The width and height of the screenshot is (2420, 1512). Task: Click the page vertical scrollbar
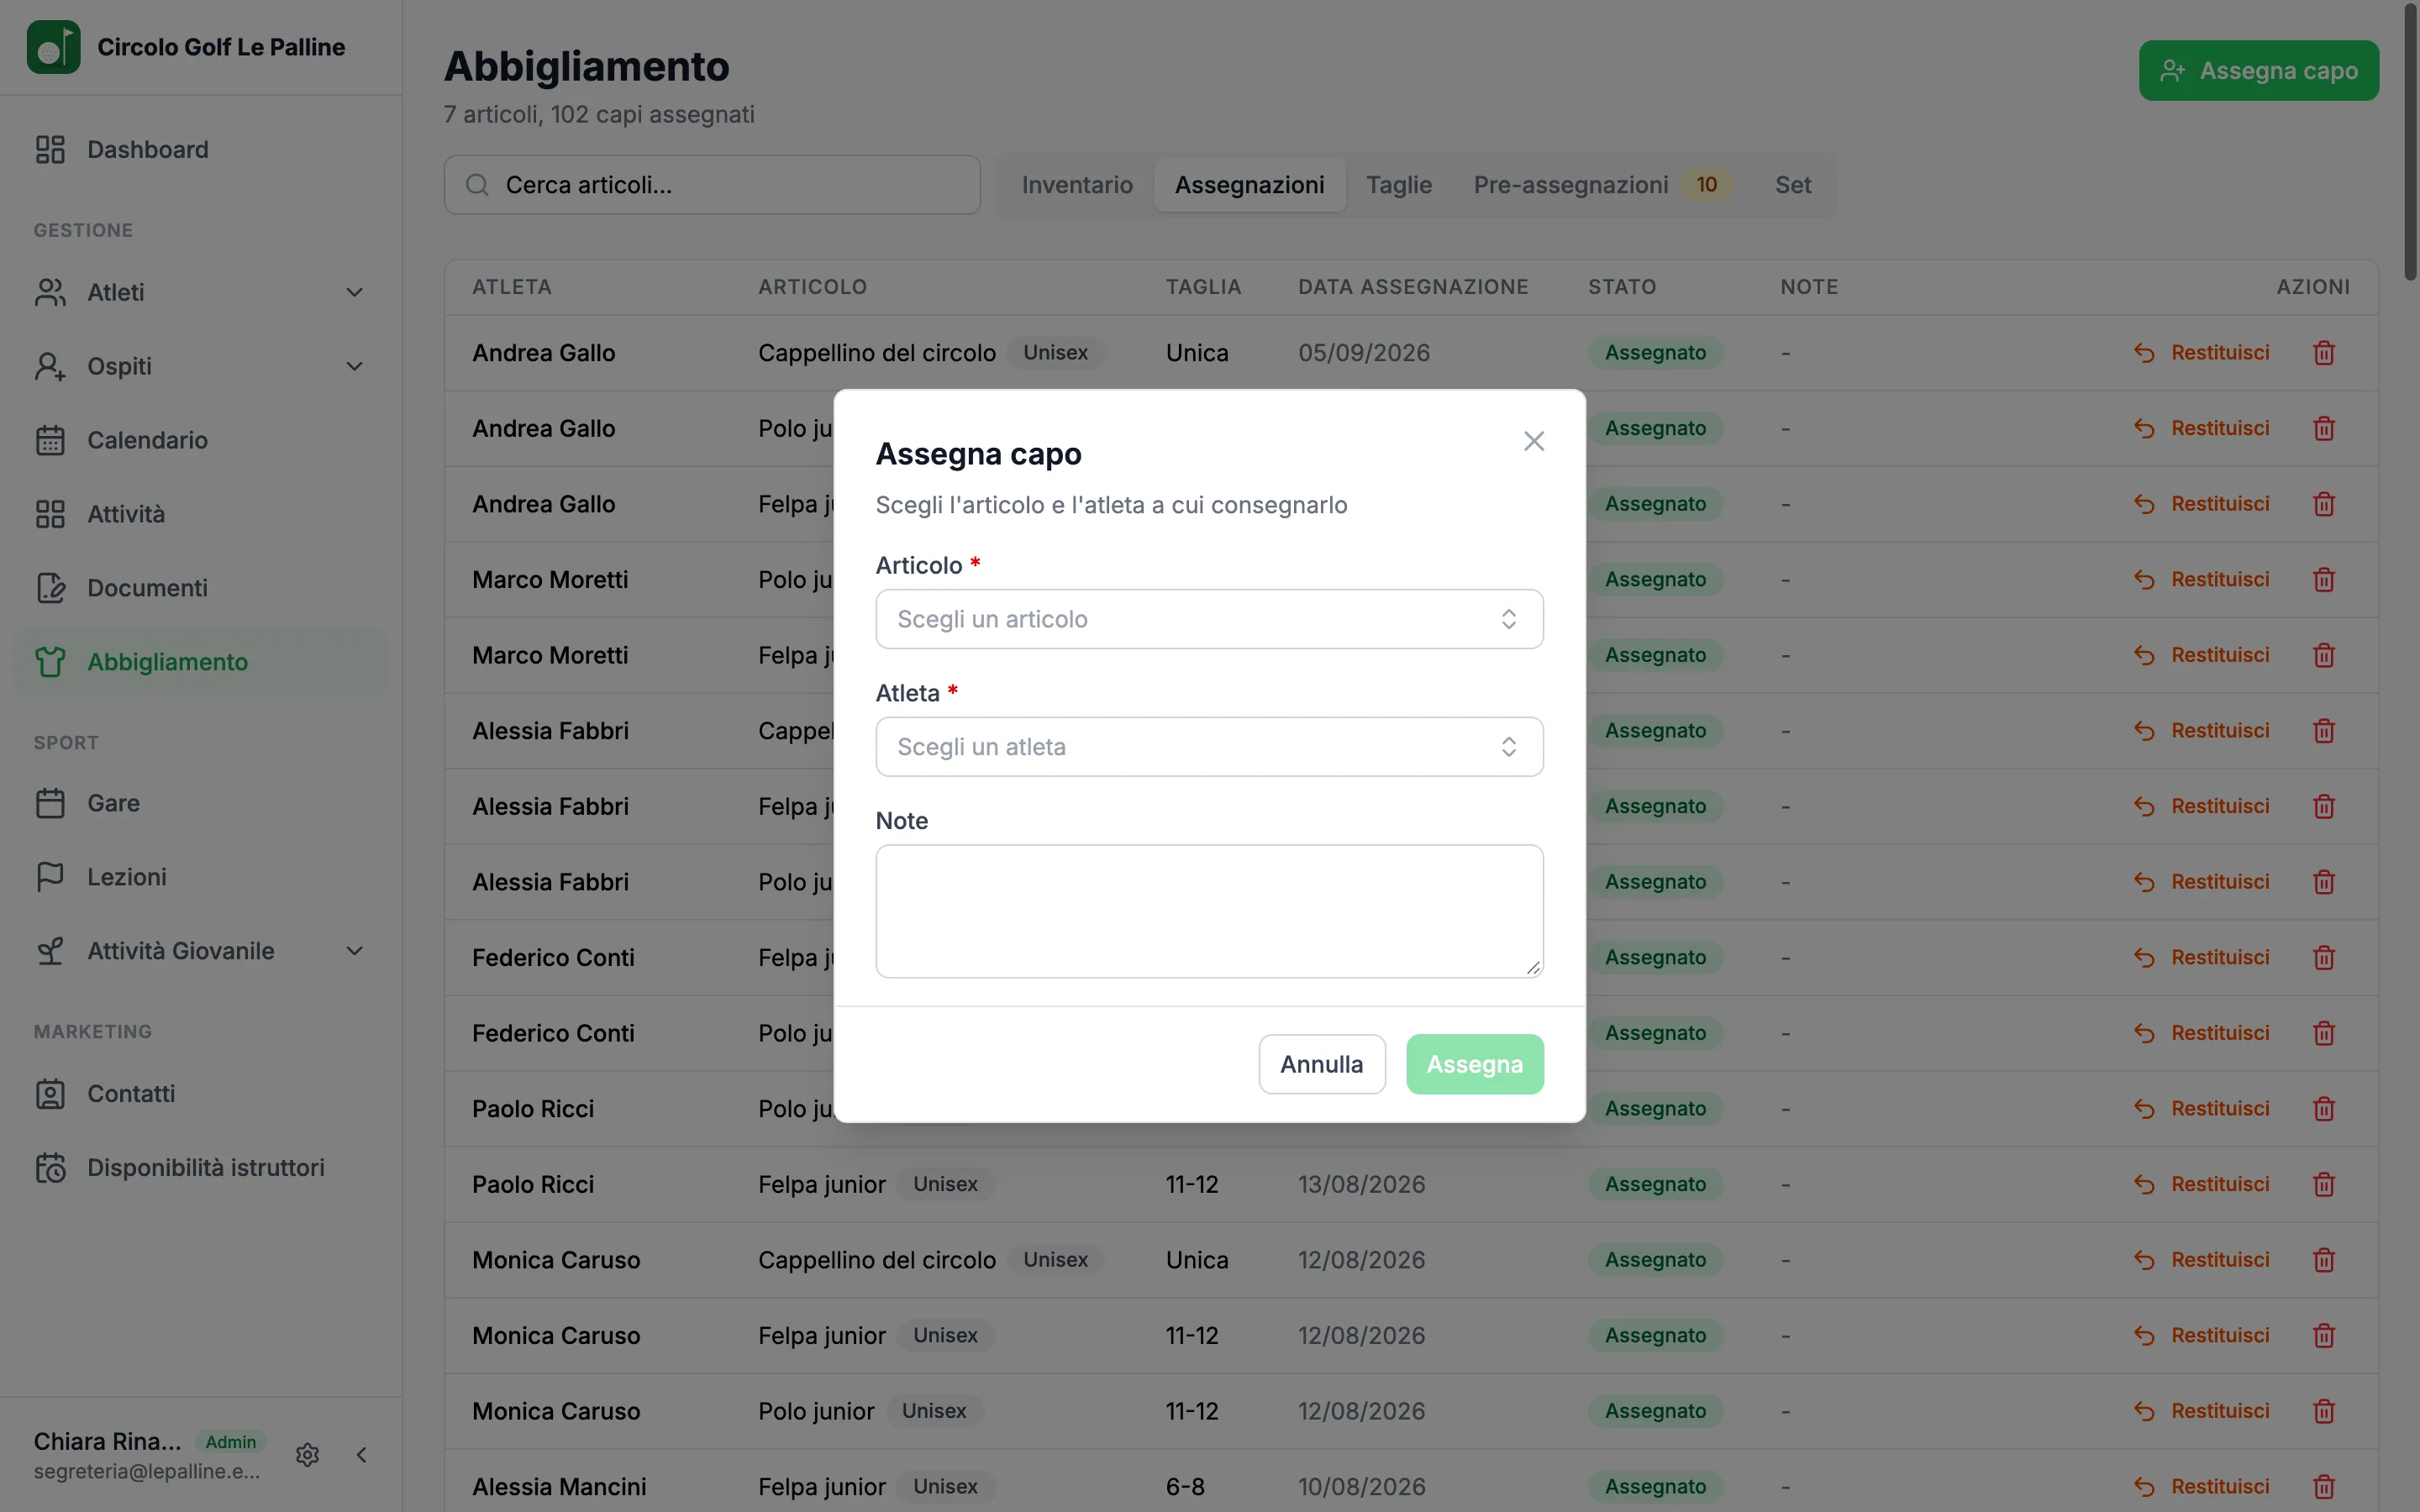click(x=2410, y=140)
